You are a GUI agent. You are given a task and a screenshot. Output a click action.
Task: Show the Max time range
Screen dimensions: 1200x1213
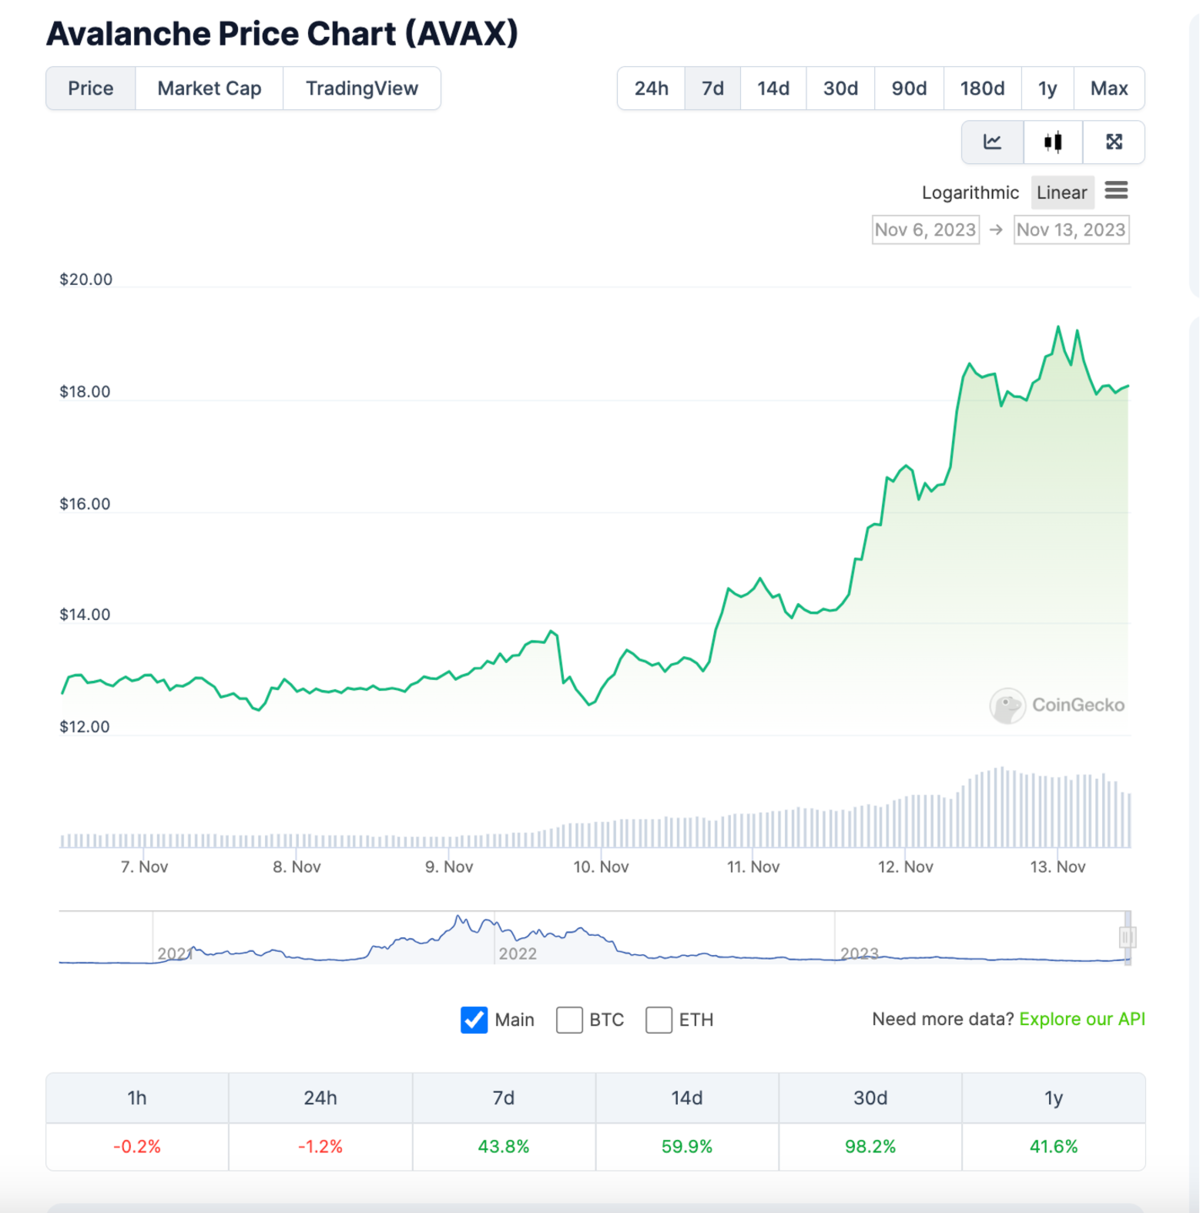(1109, 88)
